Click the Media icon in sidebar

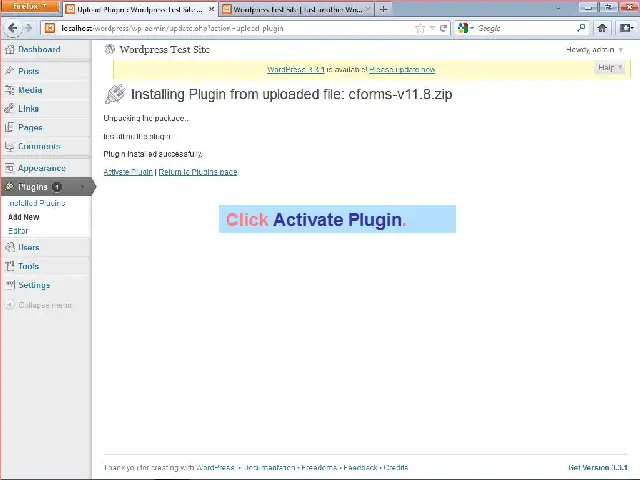[x=9, y=90]
